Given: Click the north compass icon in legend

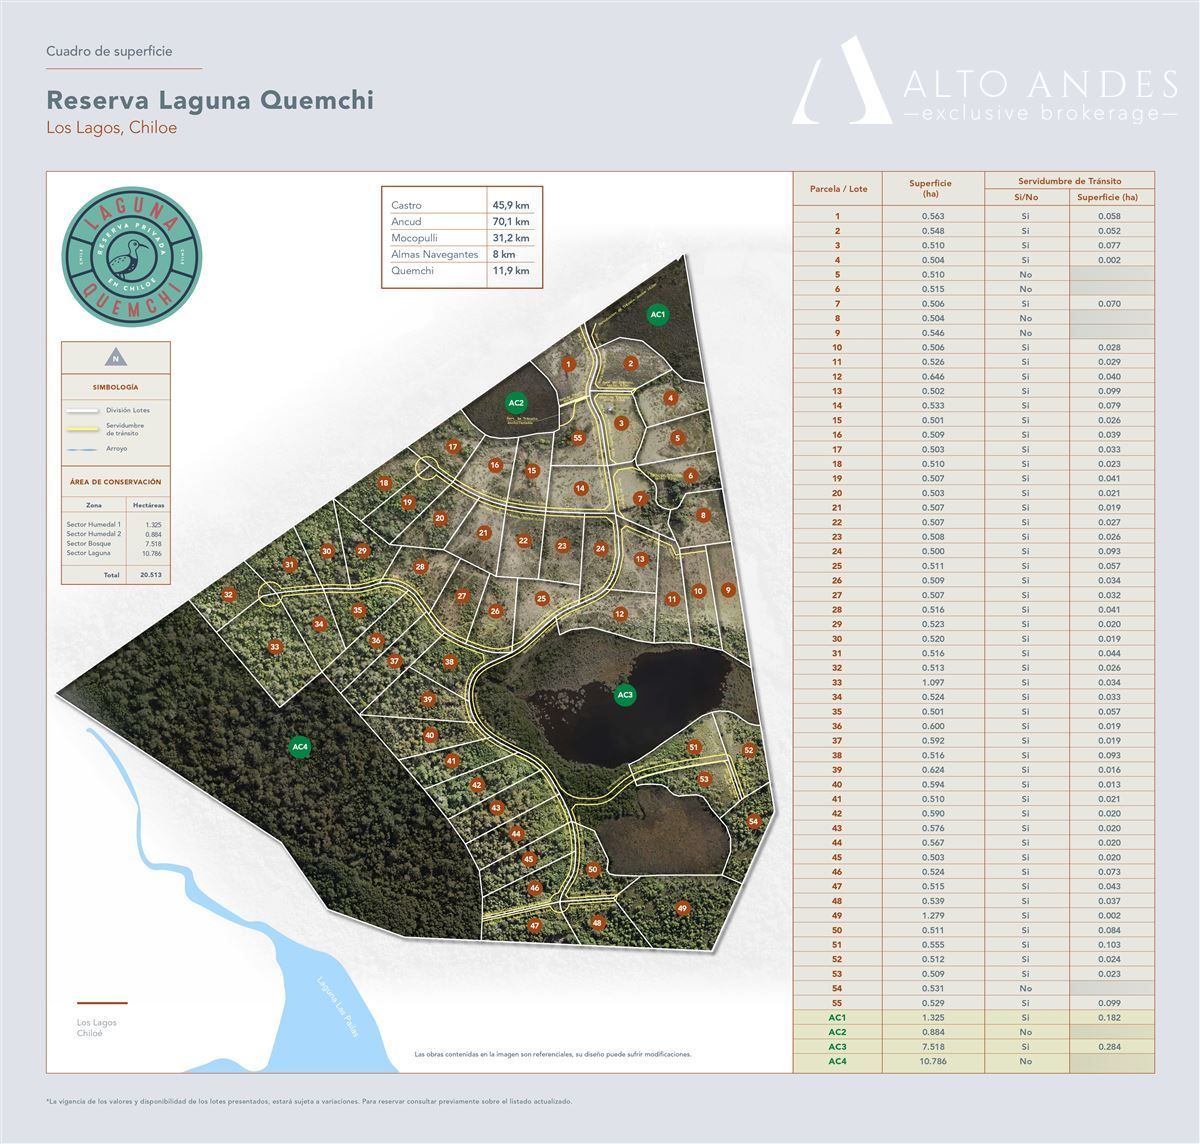Looking at the screenshot, I should pos(116,359).
